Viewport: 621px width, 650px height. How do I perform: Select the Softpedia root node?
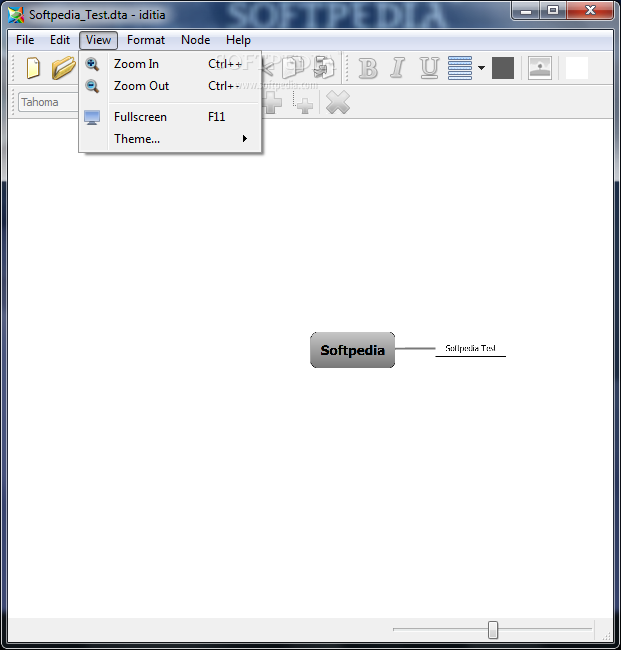pyautogui.click(x=352, y=350)
